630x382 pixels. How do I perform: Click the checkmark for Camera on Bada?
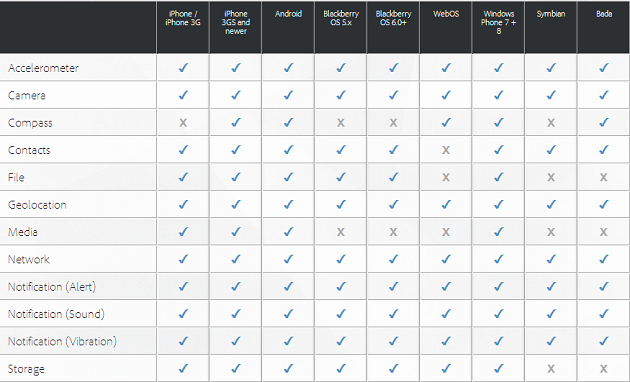tap(603, 95)
